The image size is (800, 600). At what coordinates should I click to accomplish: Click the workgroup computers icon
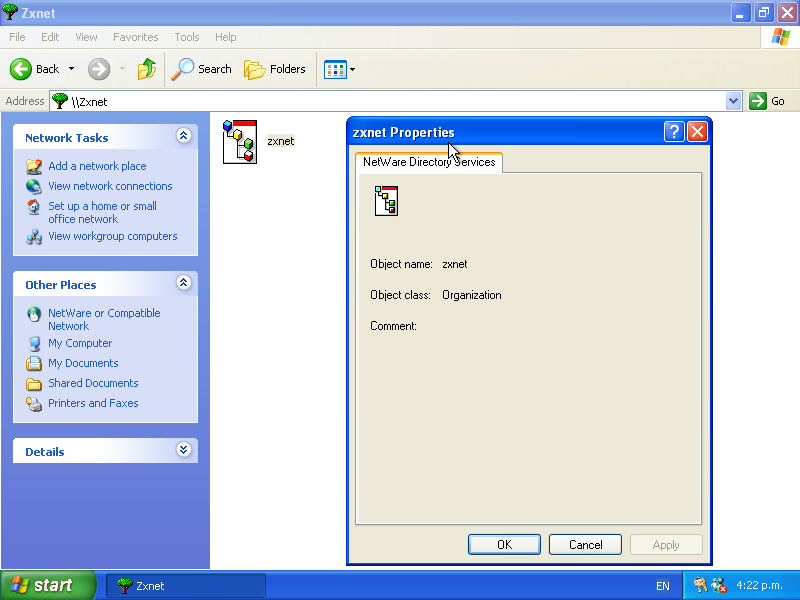[x=34, y=237]
